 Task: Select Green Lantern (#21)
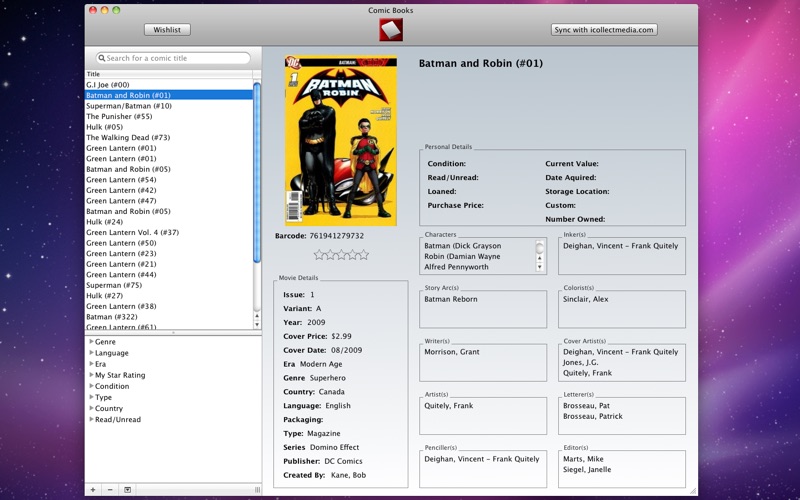169,264
